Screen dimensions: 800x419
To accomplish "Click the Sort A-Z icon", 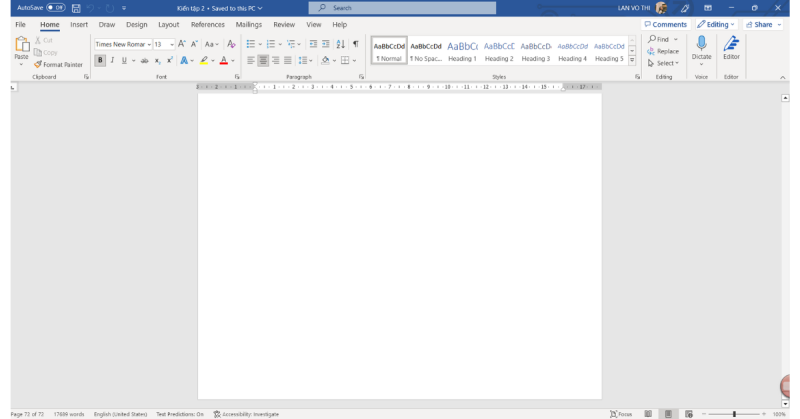I will (340, 44).
